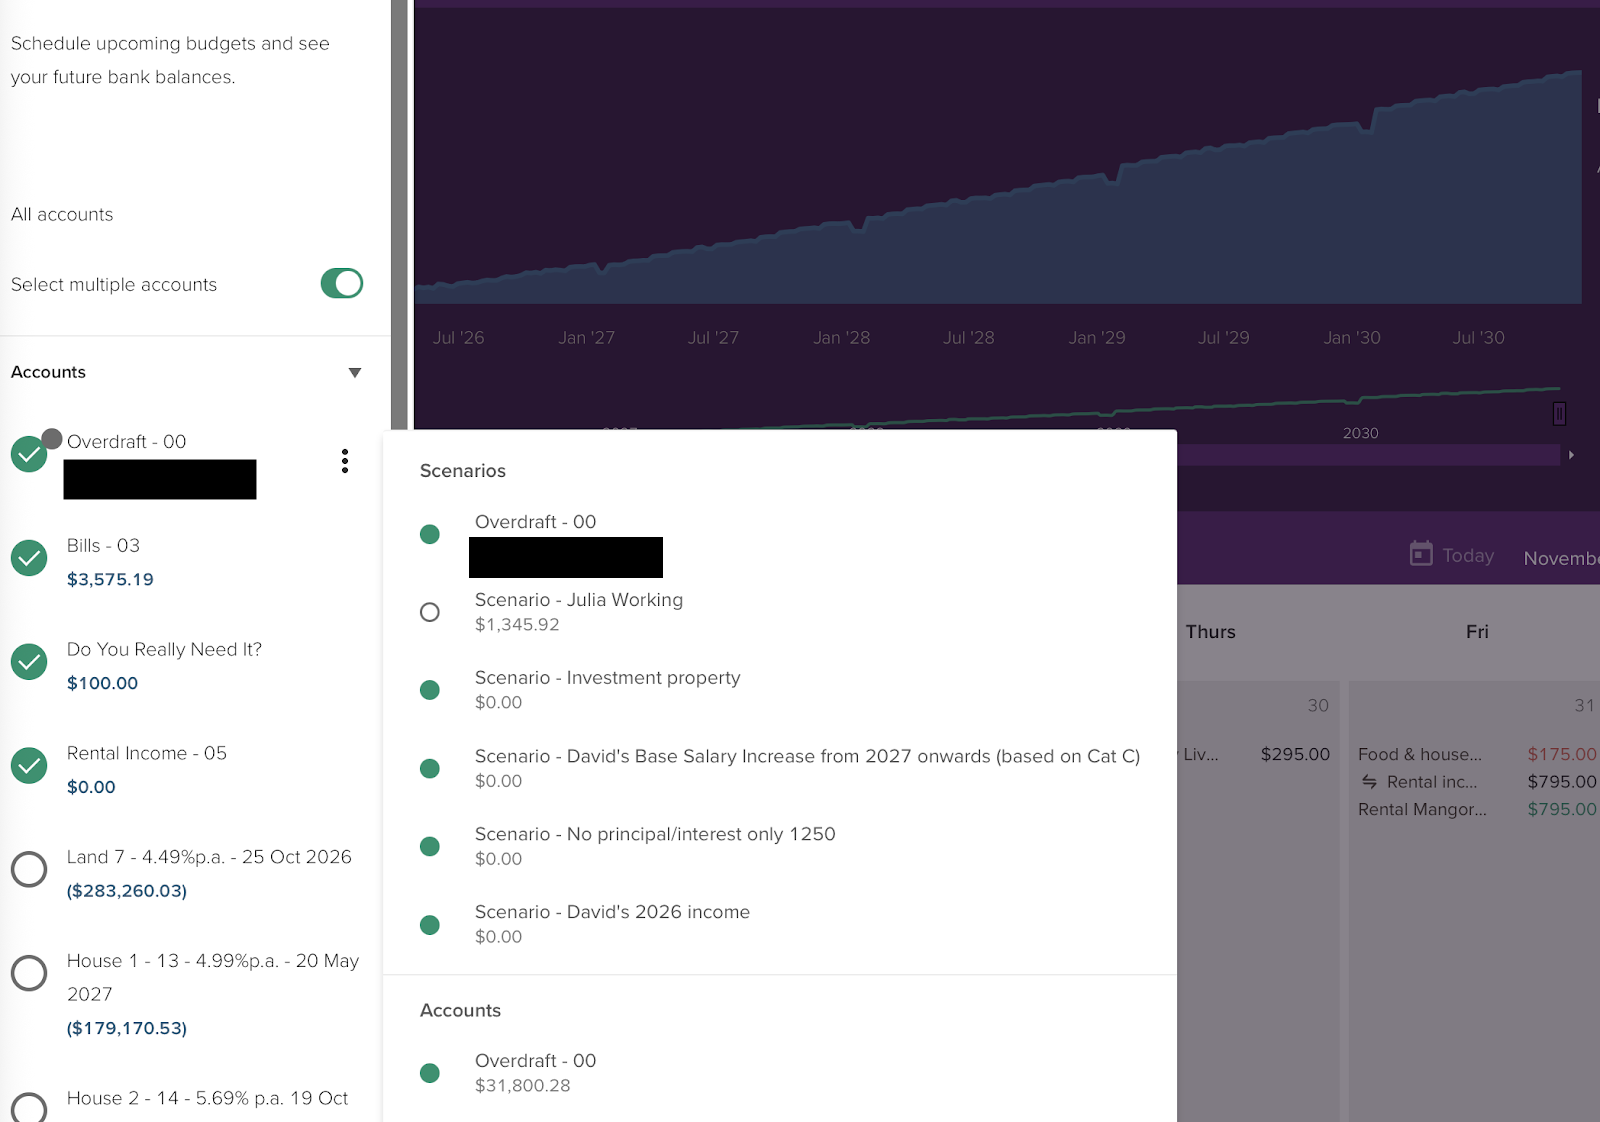The width and height of the screenshot is (1600, 1122).
Task: Open the three-dot menu for Overdraft account
Action: [345, 461]
